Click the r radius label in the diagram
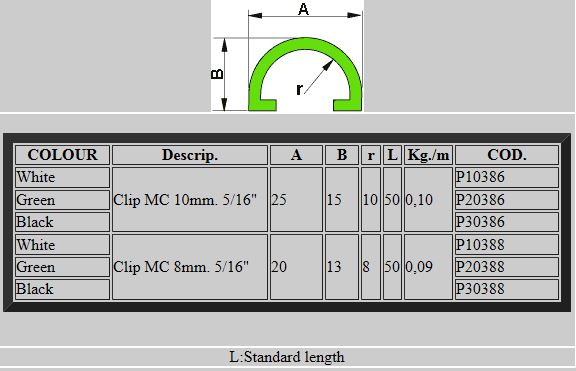This screenshot has width=576, height=371. pos(299,89)
